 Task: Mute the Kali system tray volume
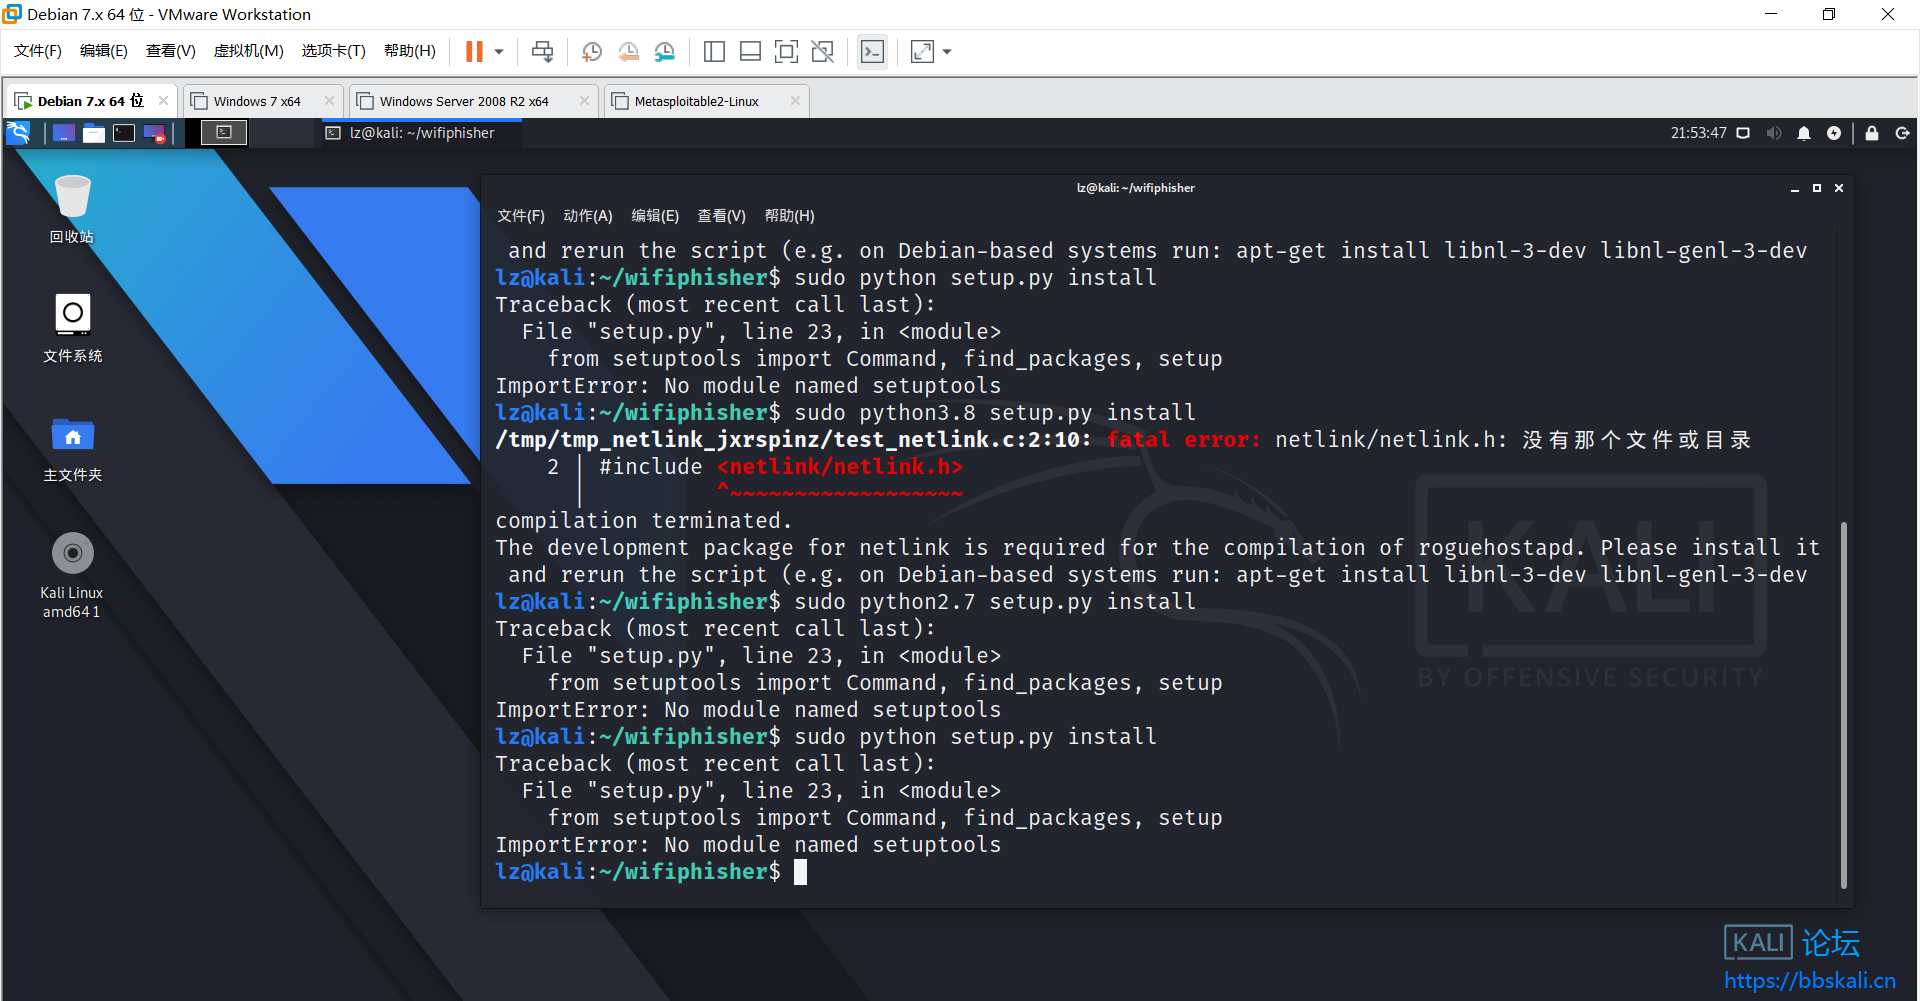(1772, 132)
